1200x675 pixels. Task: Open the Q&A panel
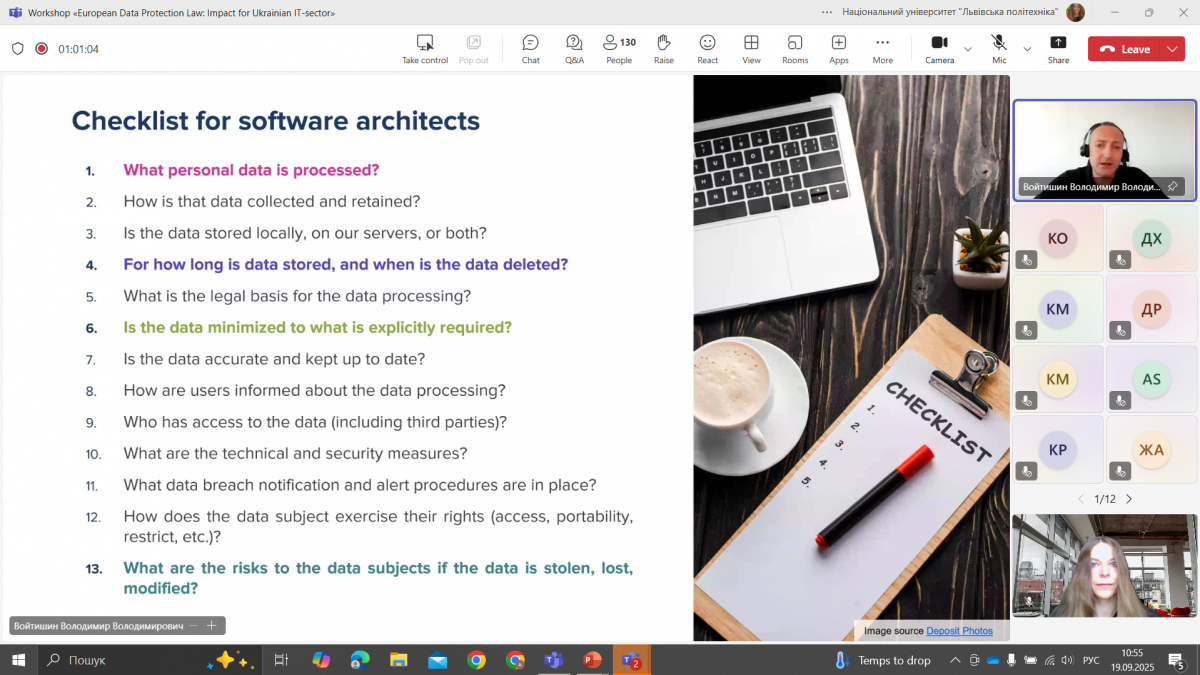tap(574, 48)
